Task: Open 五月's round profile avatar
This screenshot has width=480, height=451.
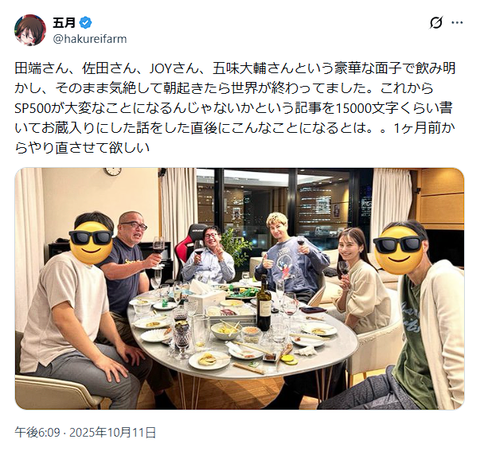Action: click(x=30, y=30)
